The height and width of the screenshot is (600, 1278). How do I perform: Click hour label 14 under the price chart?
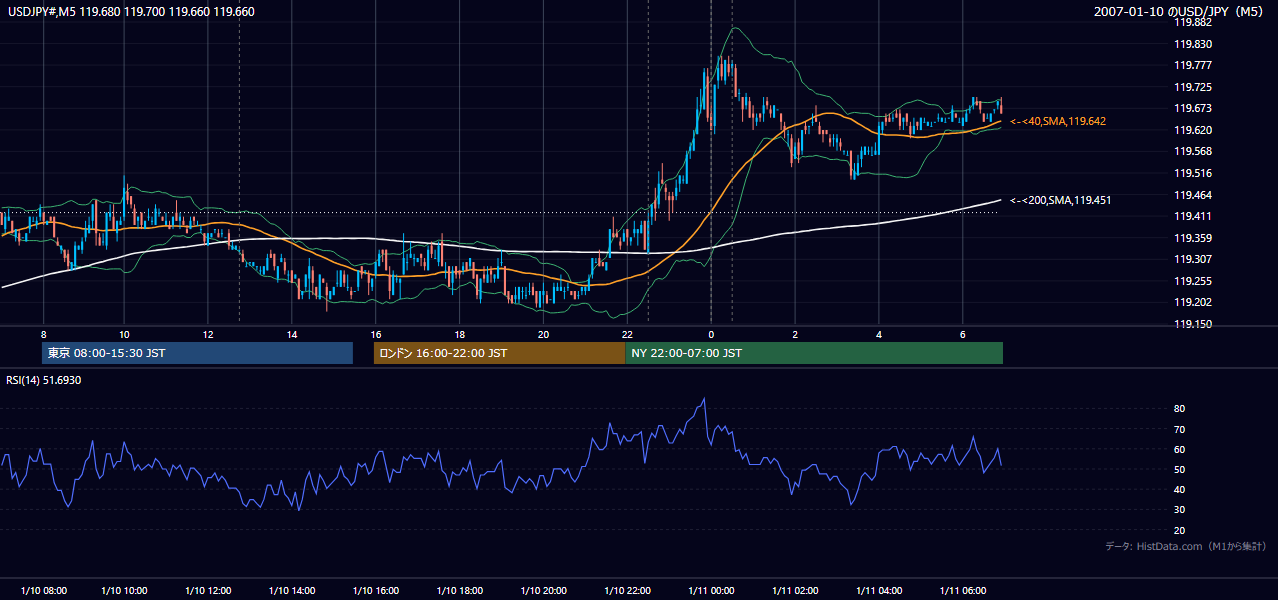292,334
